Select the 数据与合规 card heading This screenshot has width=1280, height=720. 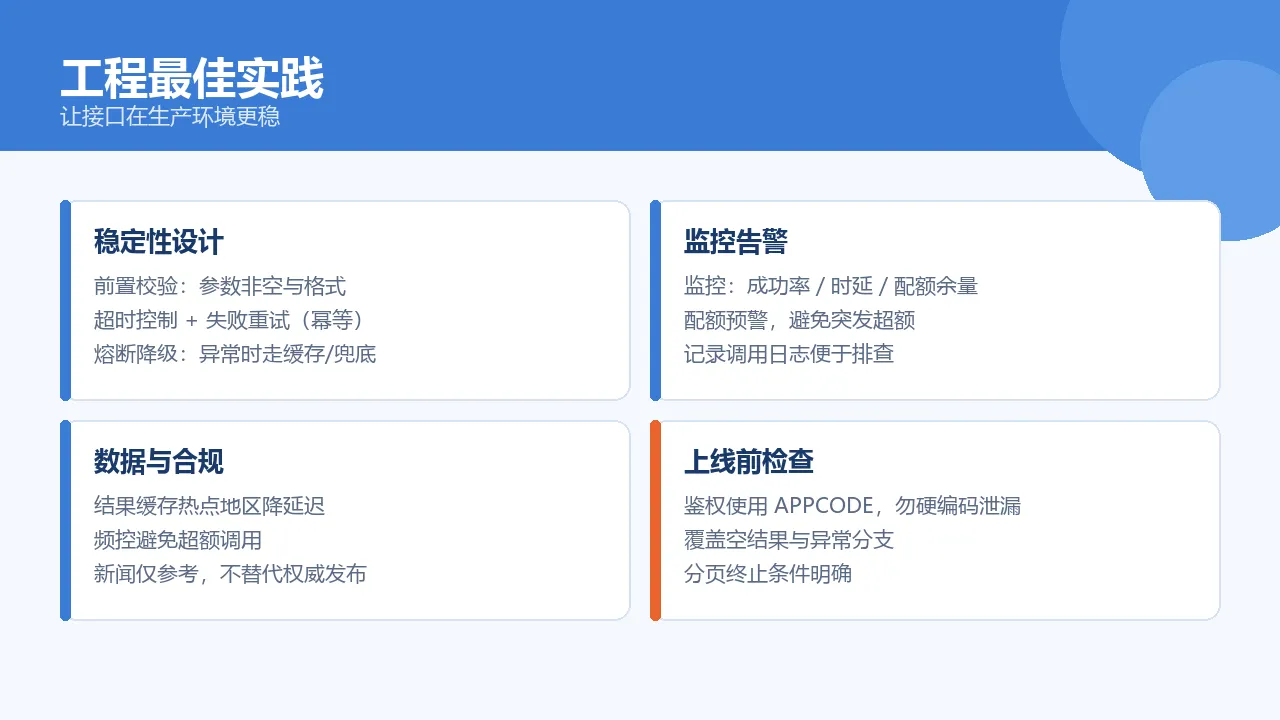[x=159, y=461]
